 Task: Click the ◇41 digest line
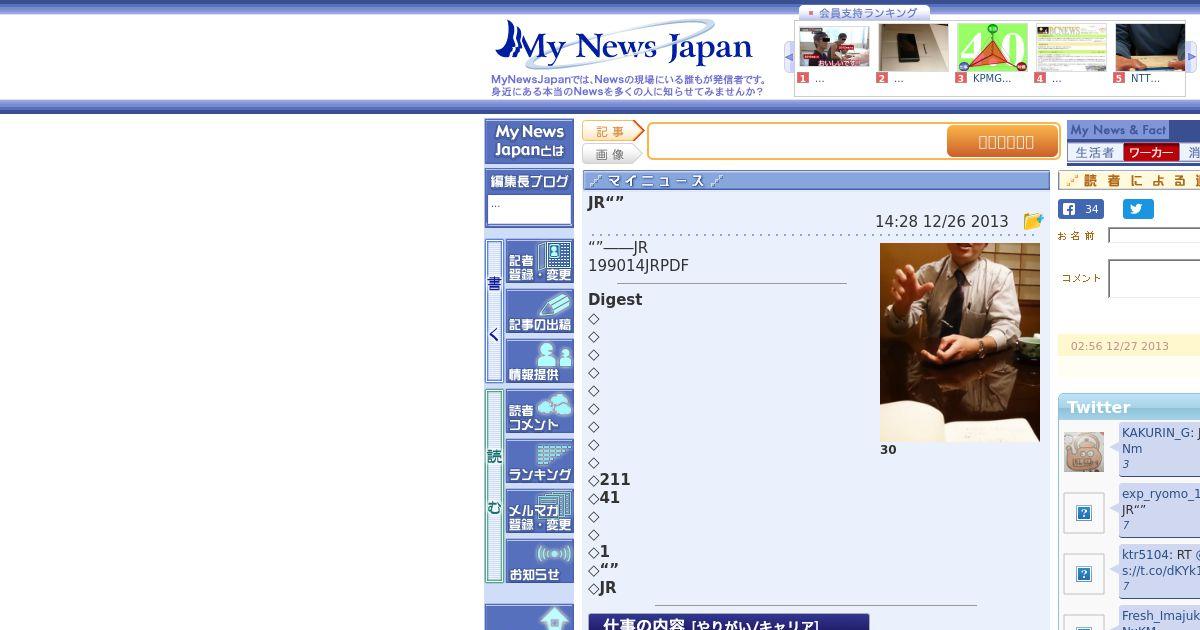(x=604, y=498)
